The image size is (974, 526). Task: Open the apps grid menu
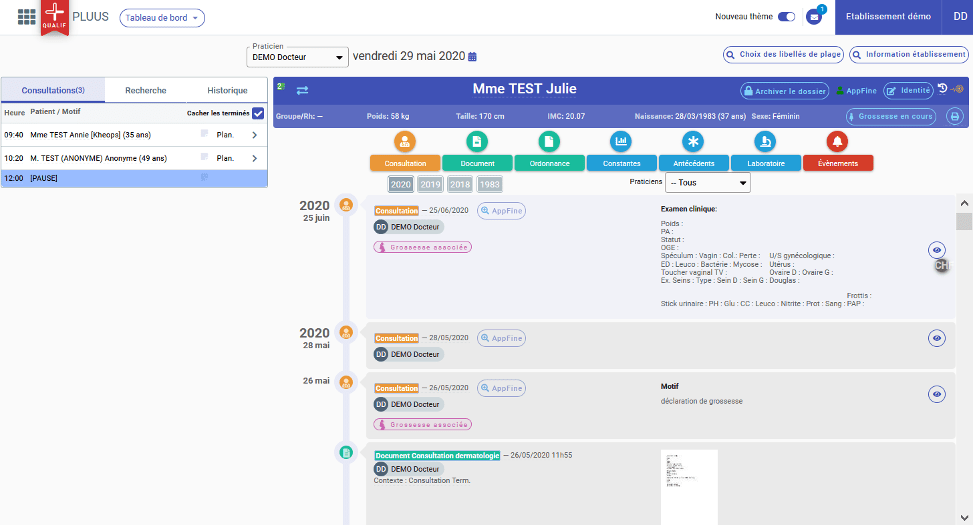(27, 17)
